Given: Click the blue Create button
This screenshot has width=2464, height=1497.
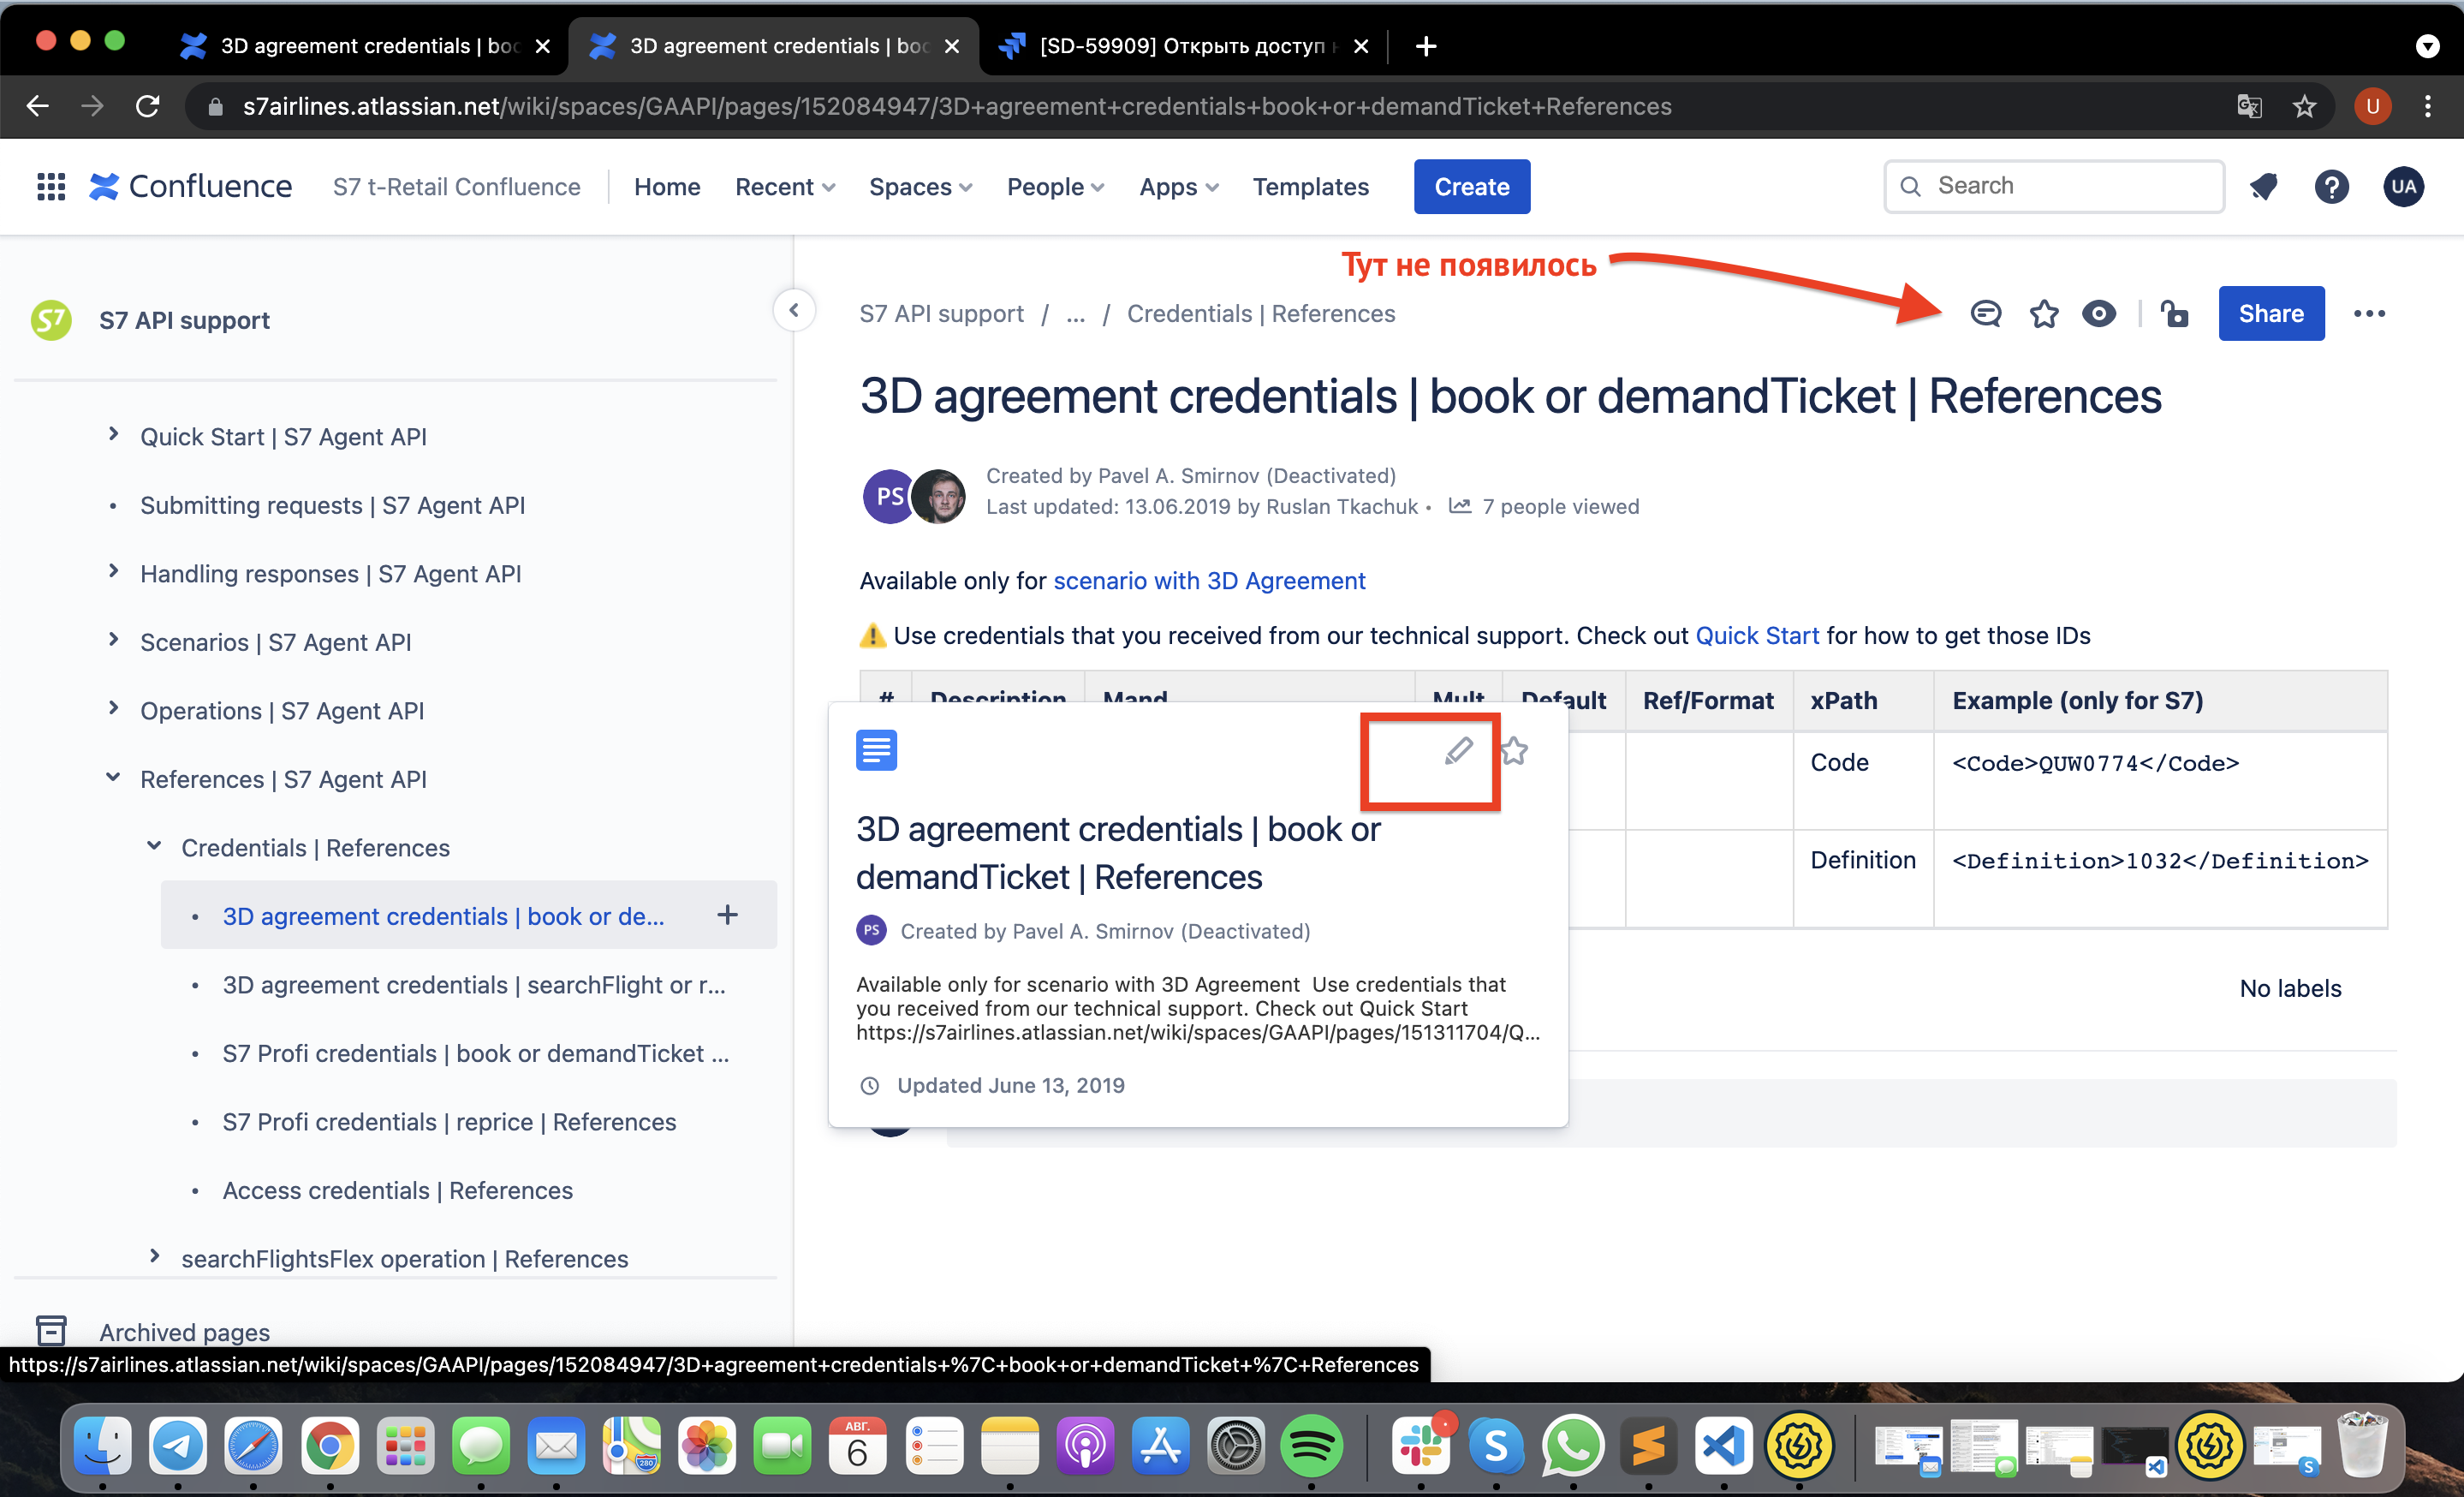Looking at the screenshot, I should (x=1471, y=187).
